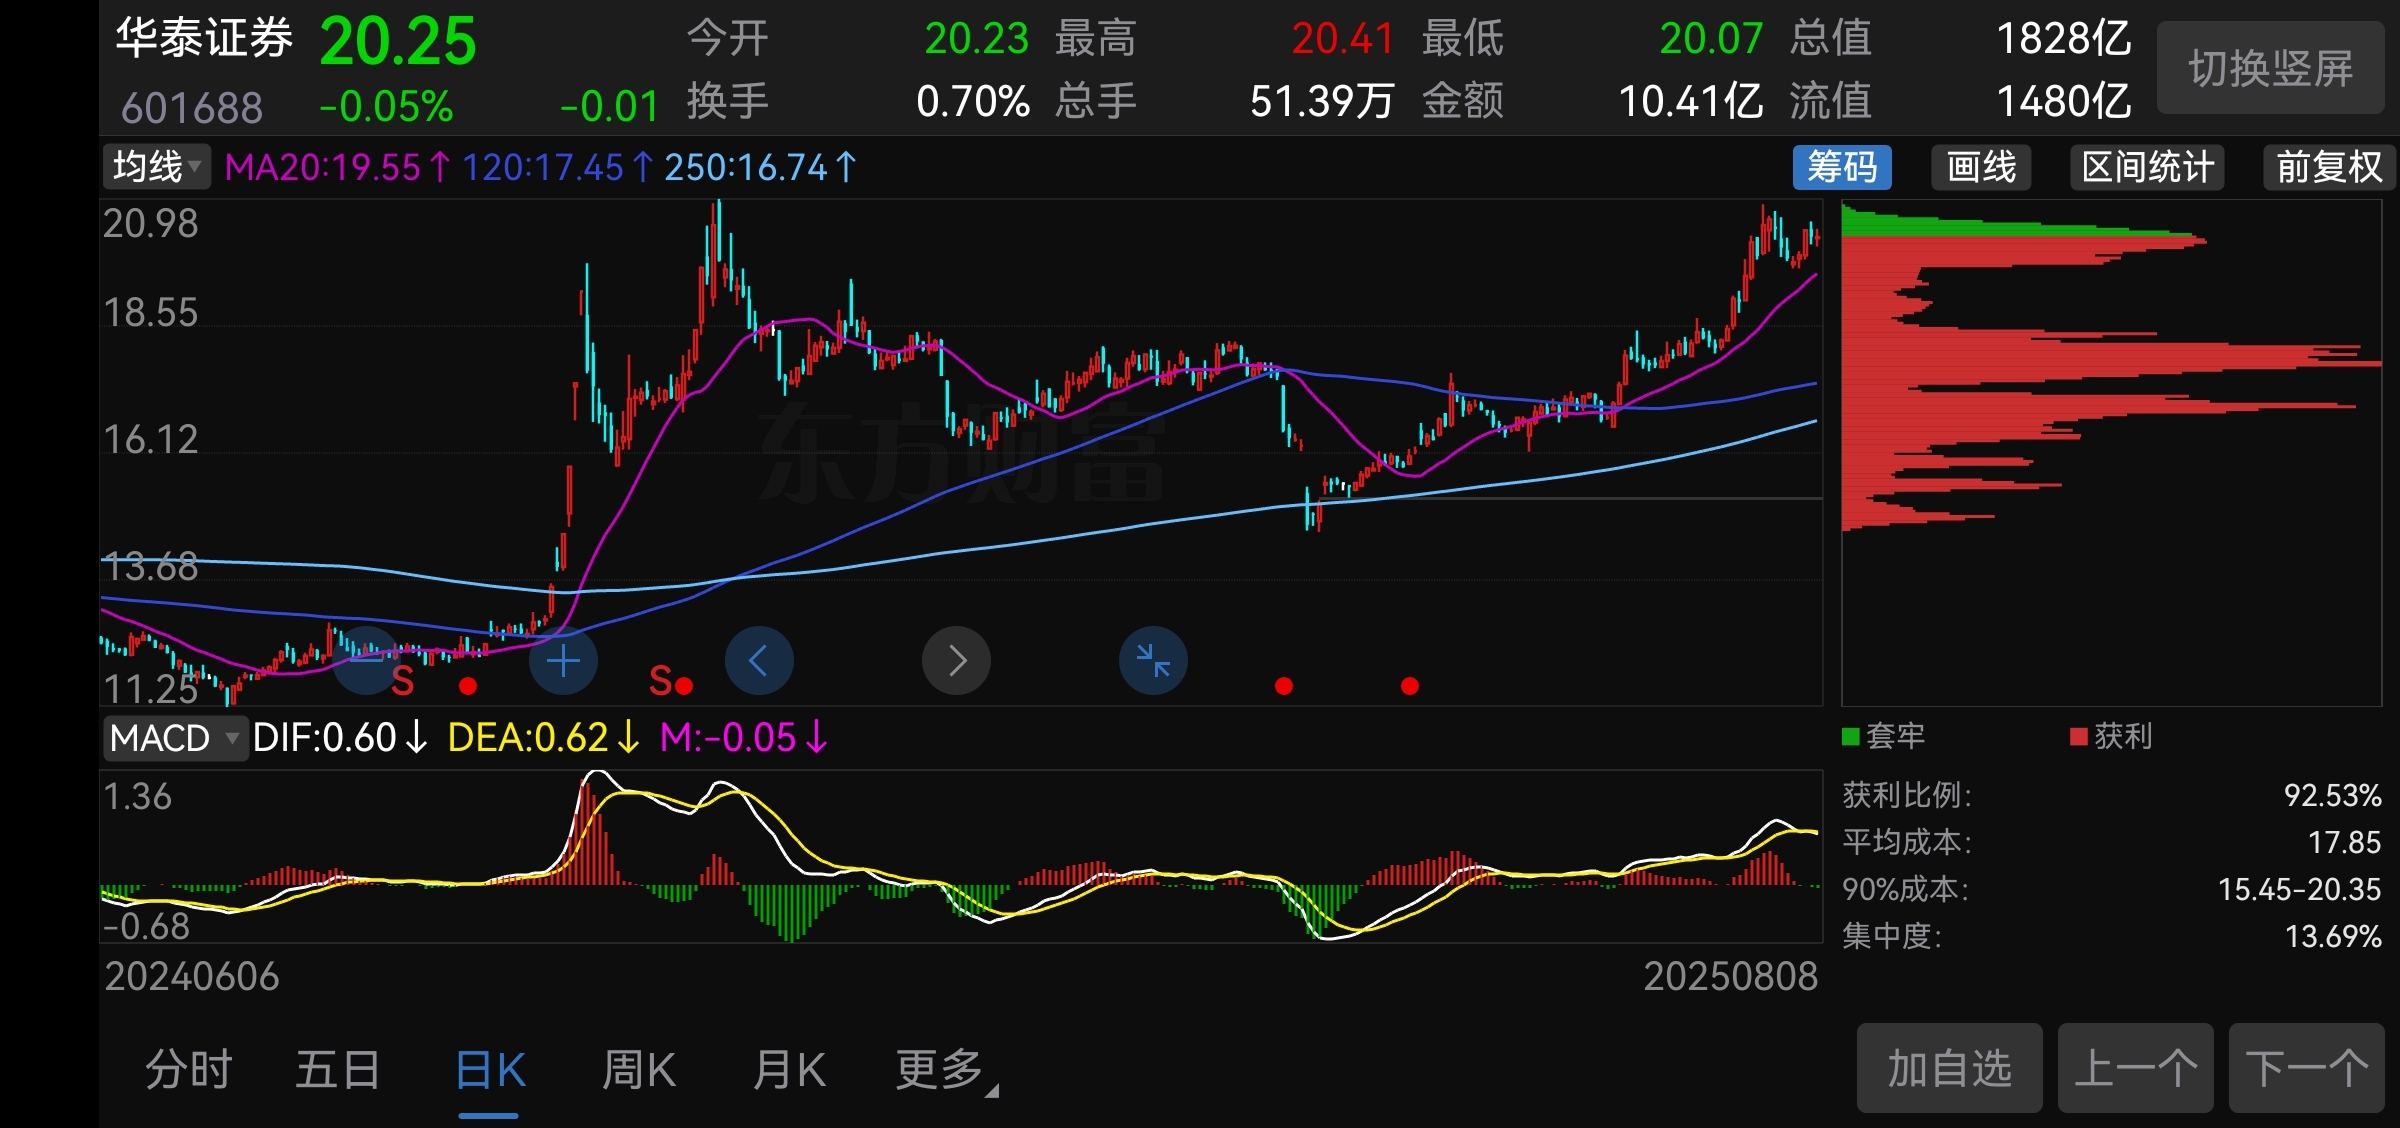Tap the 集中度 13.69% value
This screenshot has width=2400, height=1128.
[2333, 936]
